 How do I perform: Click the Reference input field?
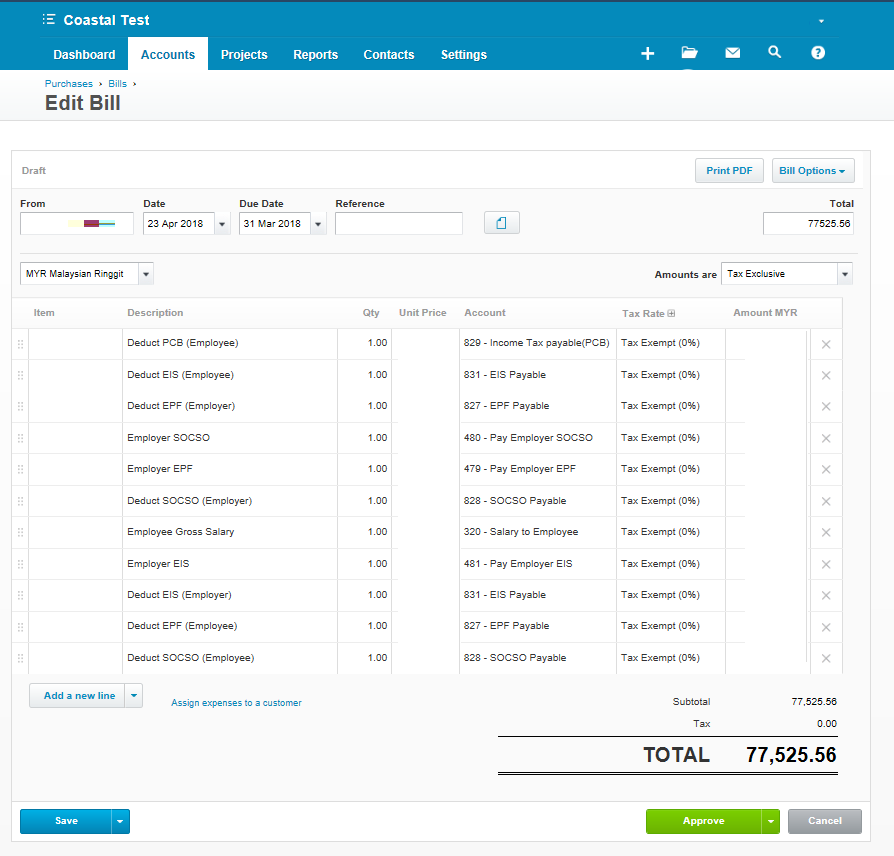pos(399,224)
